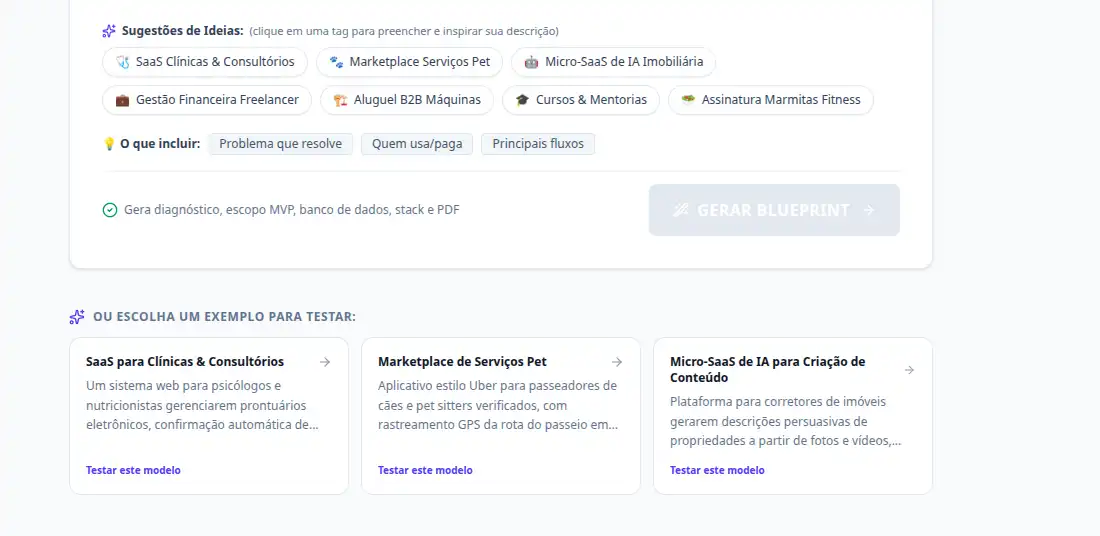The height and width of the screenshot is (536, 1100).
Task: Click the O que incluir label
Action: pyautogui.click(x=160, y=144)
